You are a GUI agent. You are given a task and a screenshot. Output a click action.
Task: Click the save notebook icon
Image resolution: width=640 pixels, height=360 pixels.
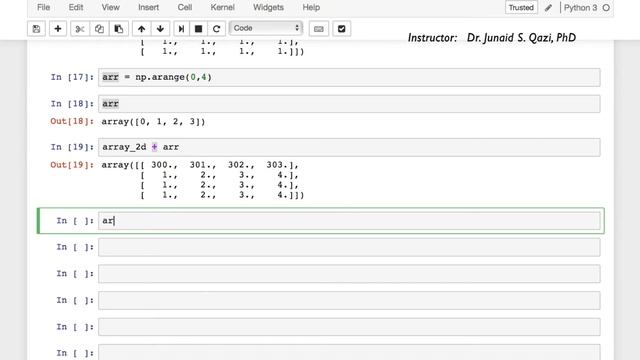(x=36, y=29)
